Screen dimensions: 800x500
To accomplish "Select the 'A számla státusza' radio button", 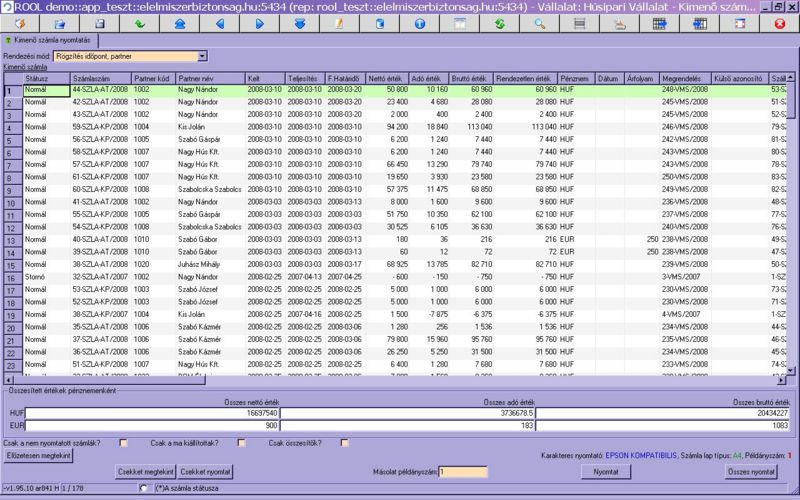I will coord(145,487).
